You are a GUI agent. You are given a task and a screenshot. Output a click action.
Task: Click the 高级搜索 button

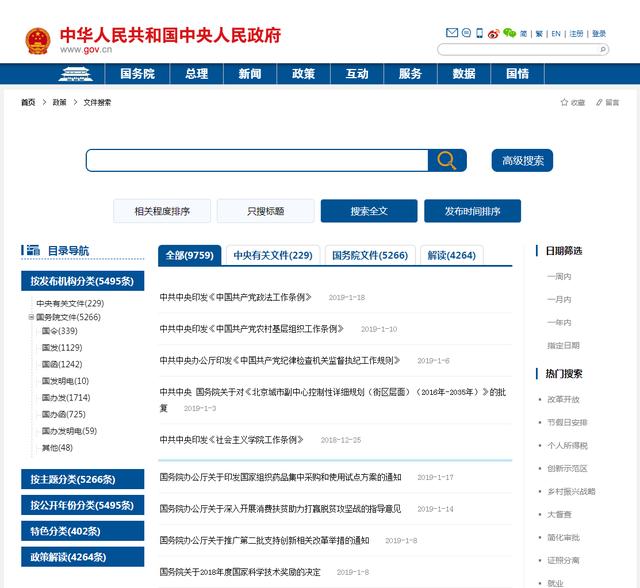[x=522, y=160]
